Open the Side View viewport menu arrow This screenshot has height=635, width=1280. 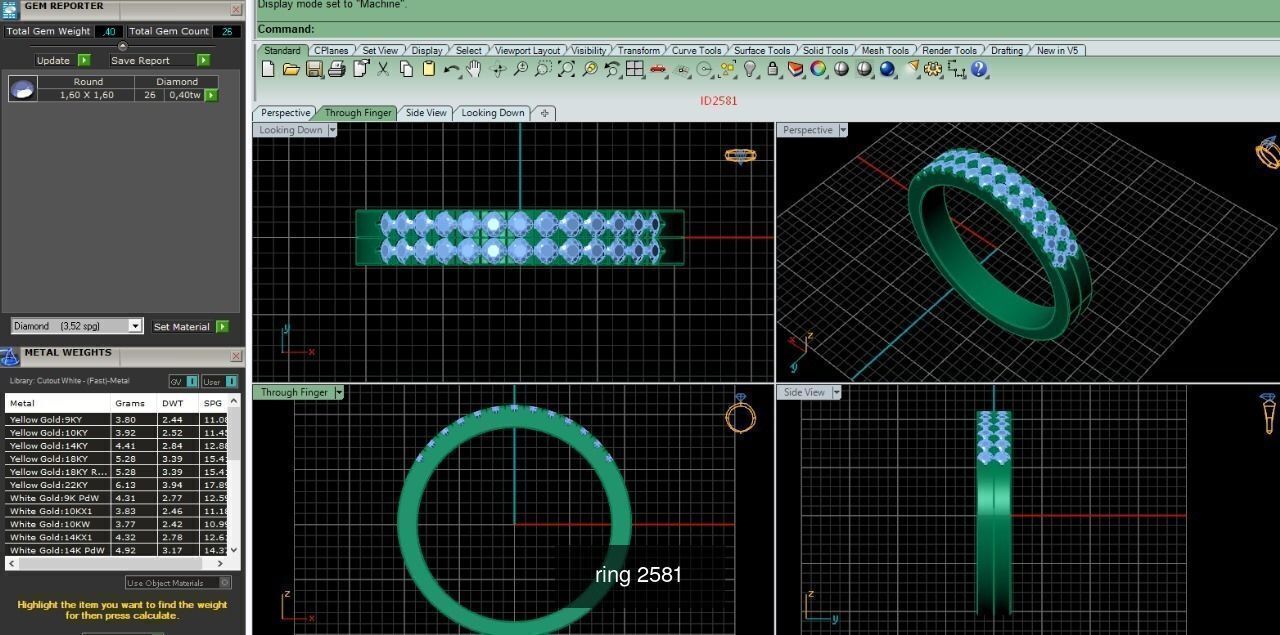836,392
